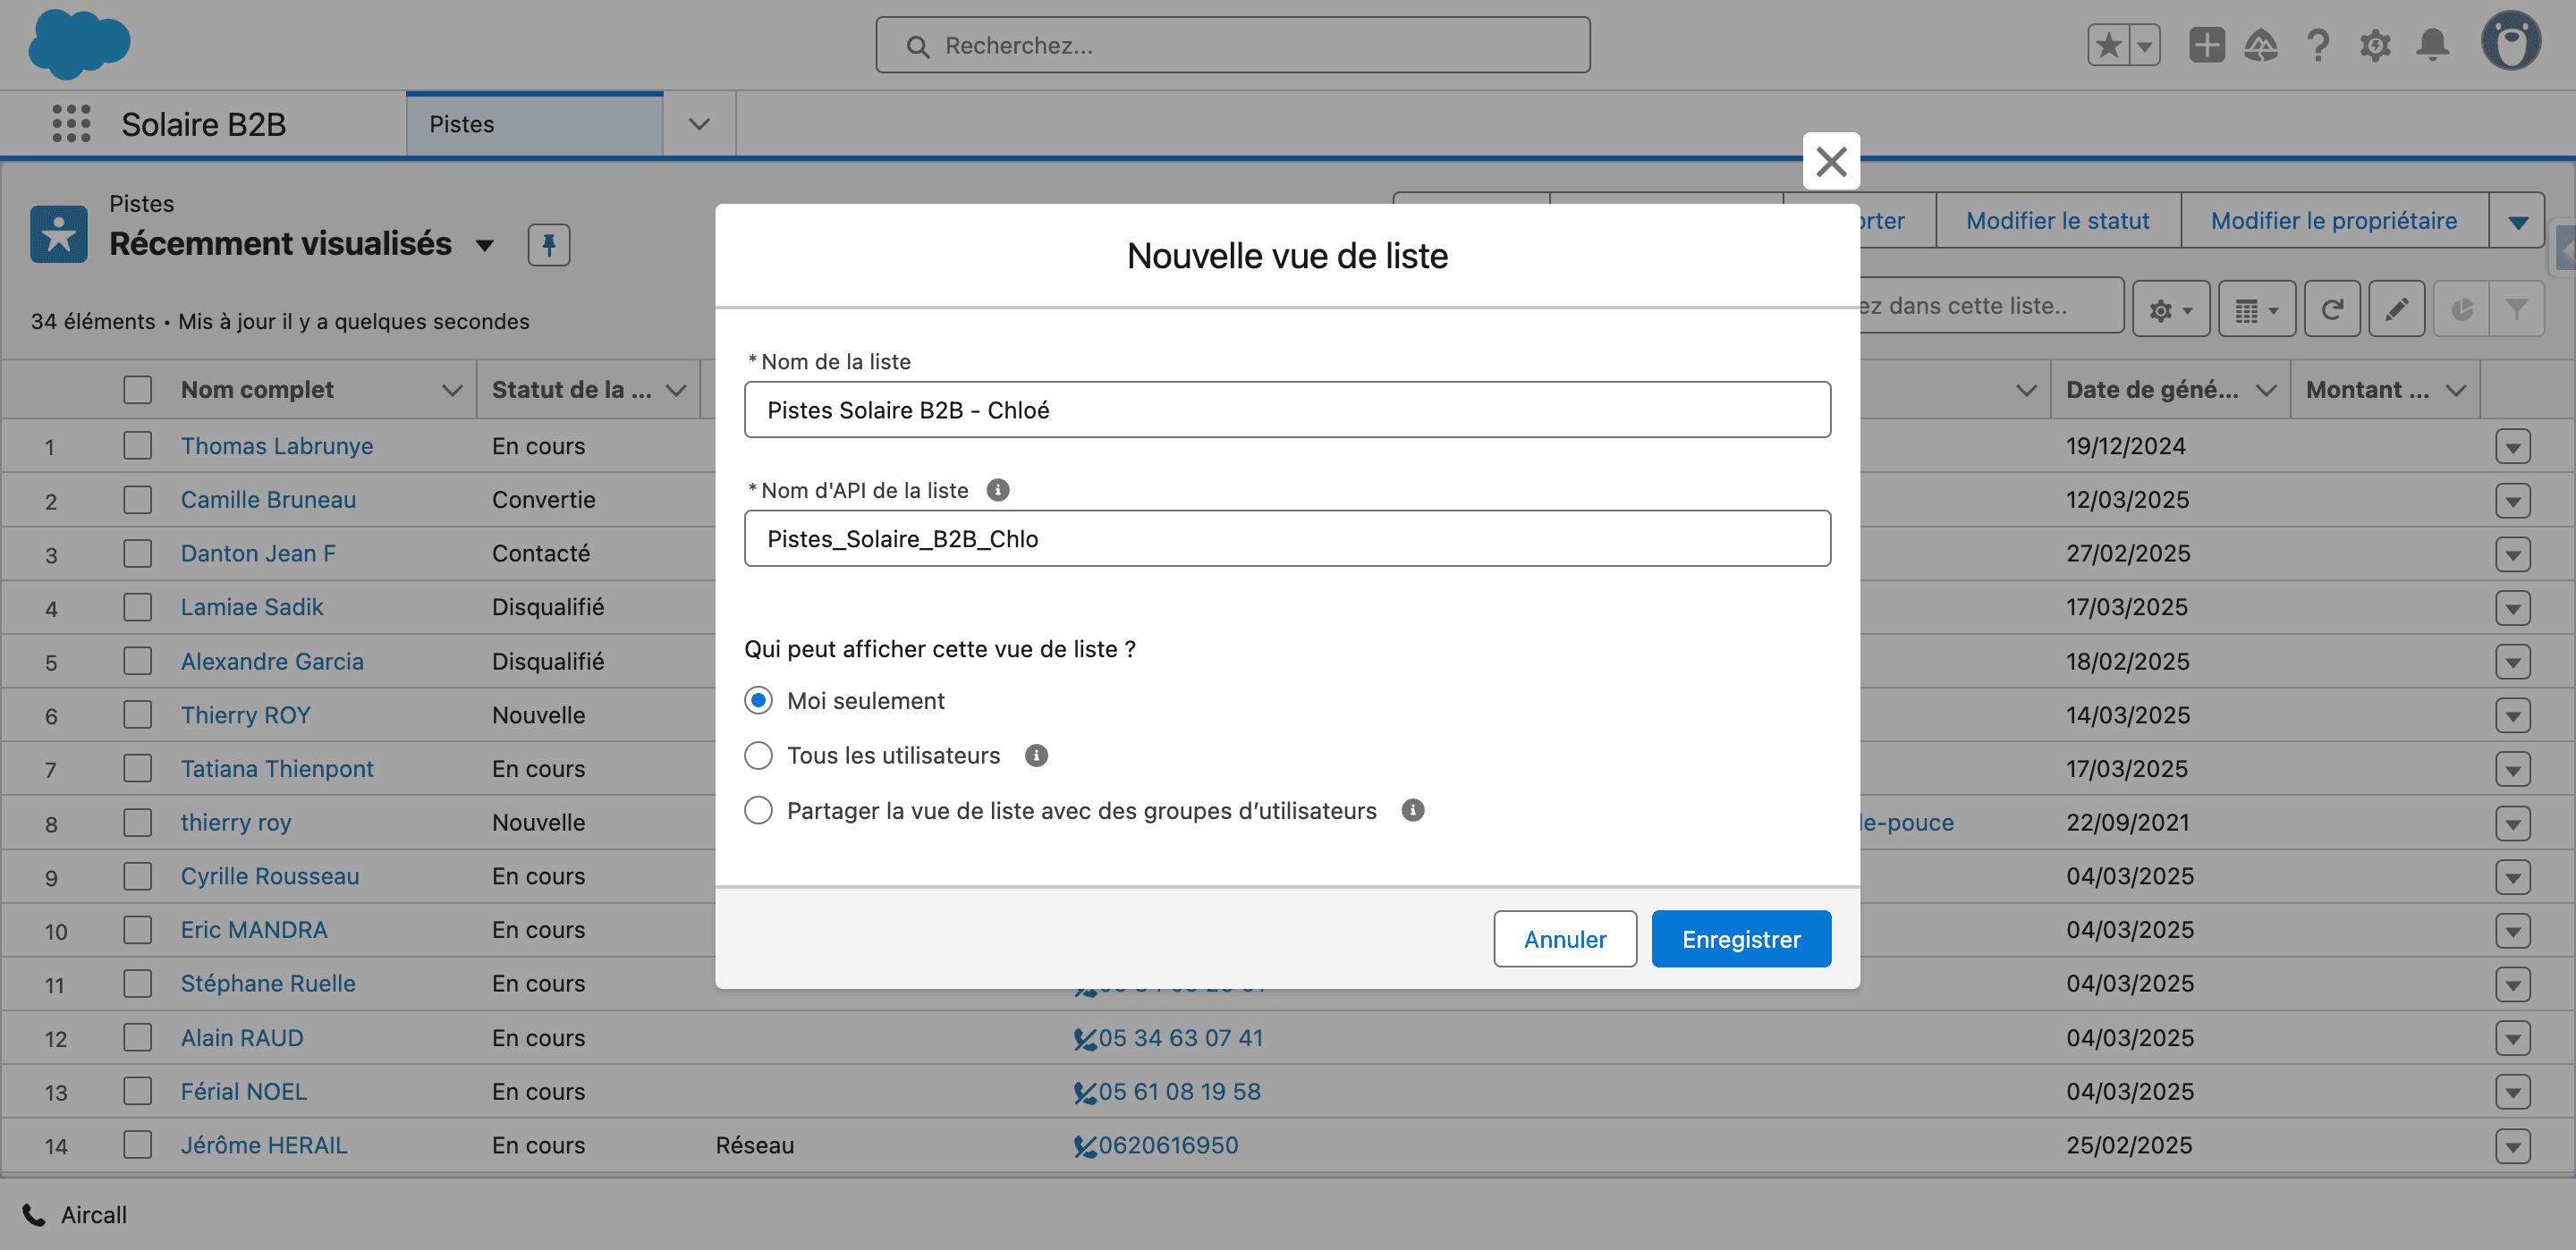Click the filter funnel icon

click(2516, 309)
